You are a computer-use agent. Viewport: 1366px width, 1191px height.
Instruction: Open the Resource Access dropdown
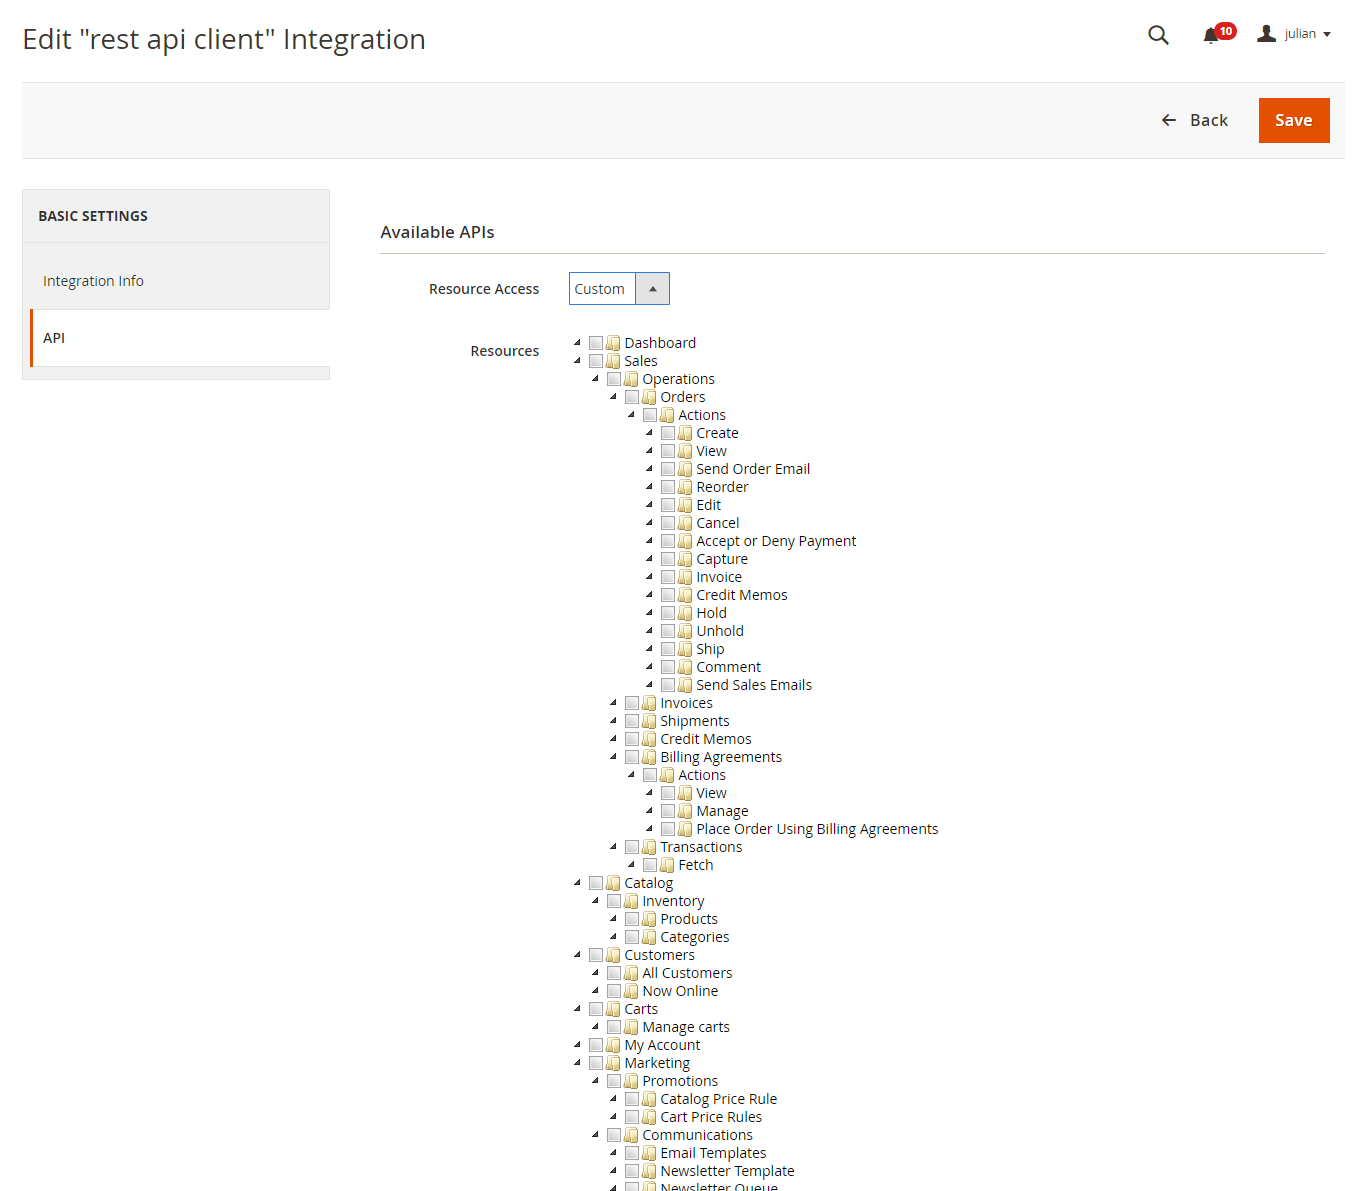[619, 289]
